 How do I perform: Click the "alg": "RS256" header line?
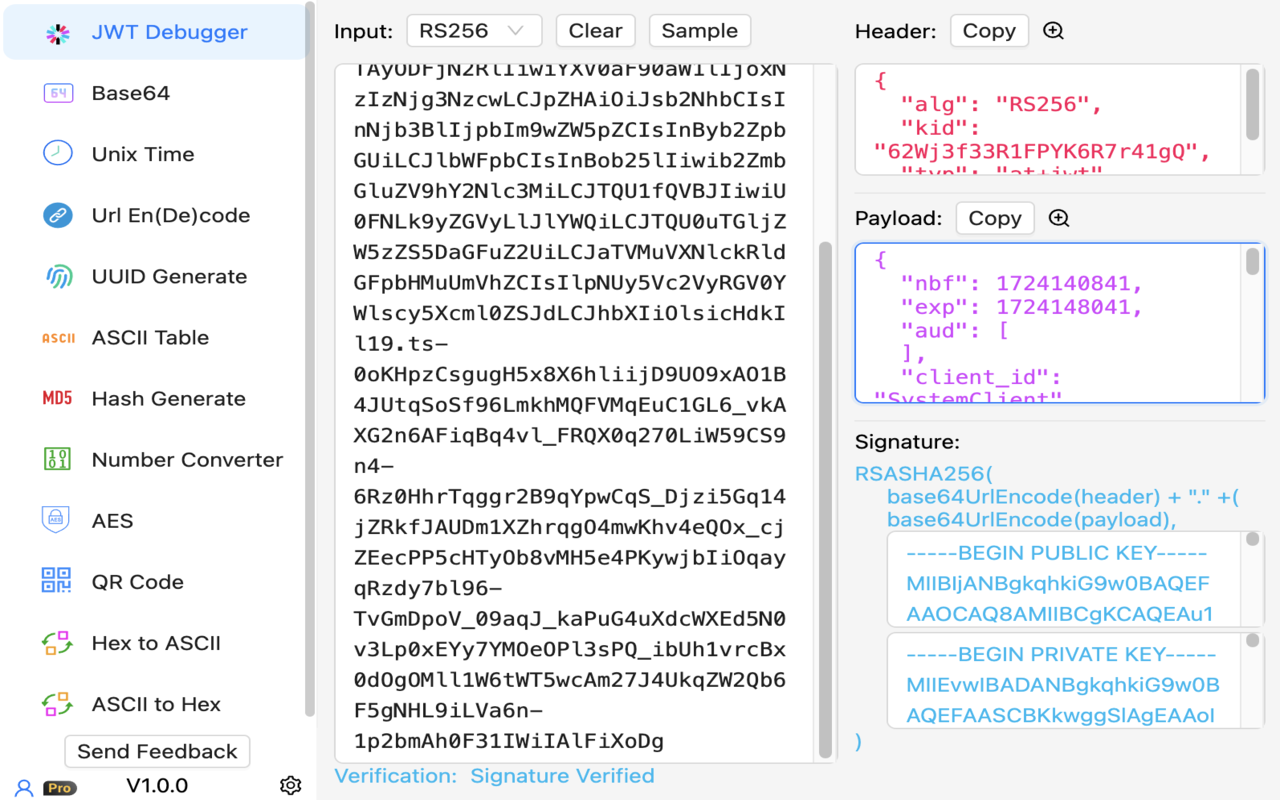pyautogui.click(x=1000, y=105)
